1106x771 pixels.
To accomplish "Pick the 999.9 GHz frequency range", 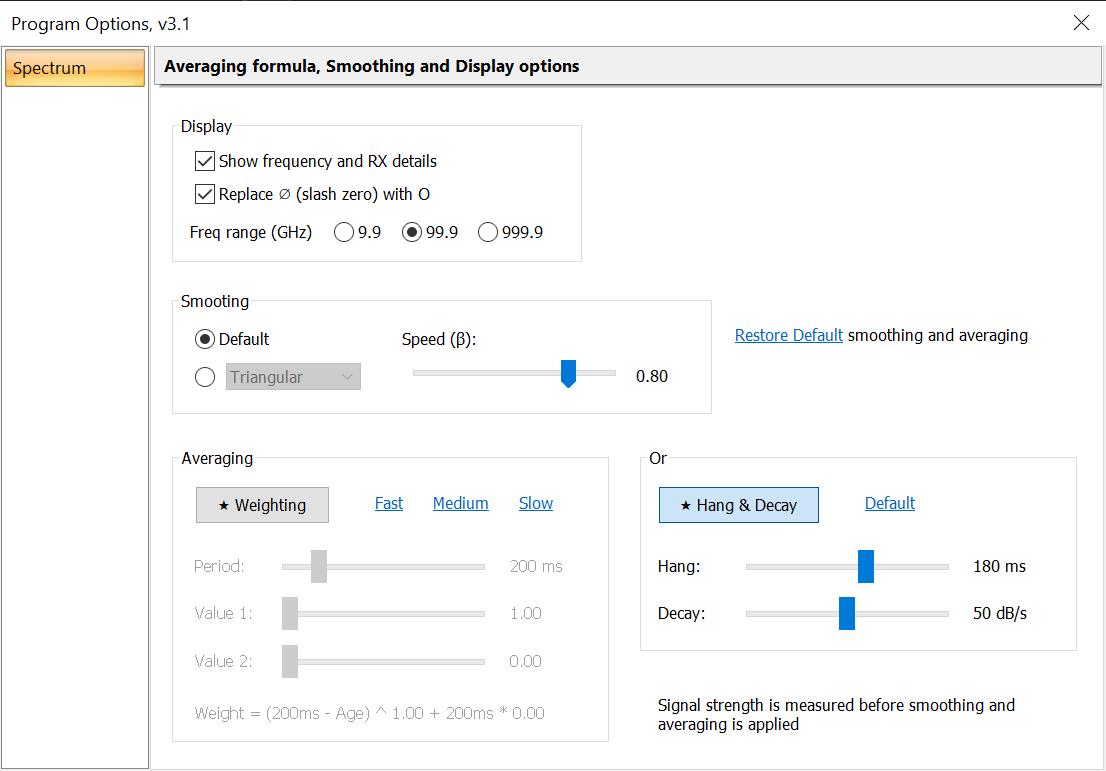I will [488, 232].
